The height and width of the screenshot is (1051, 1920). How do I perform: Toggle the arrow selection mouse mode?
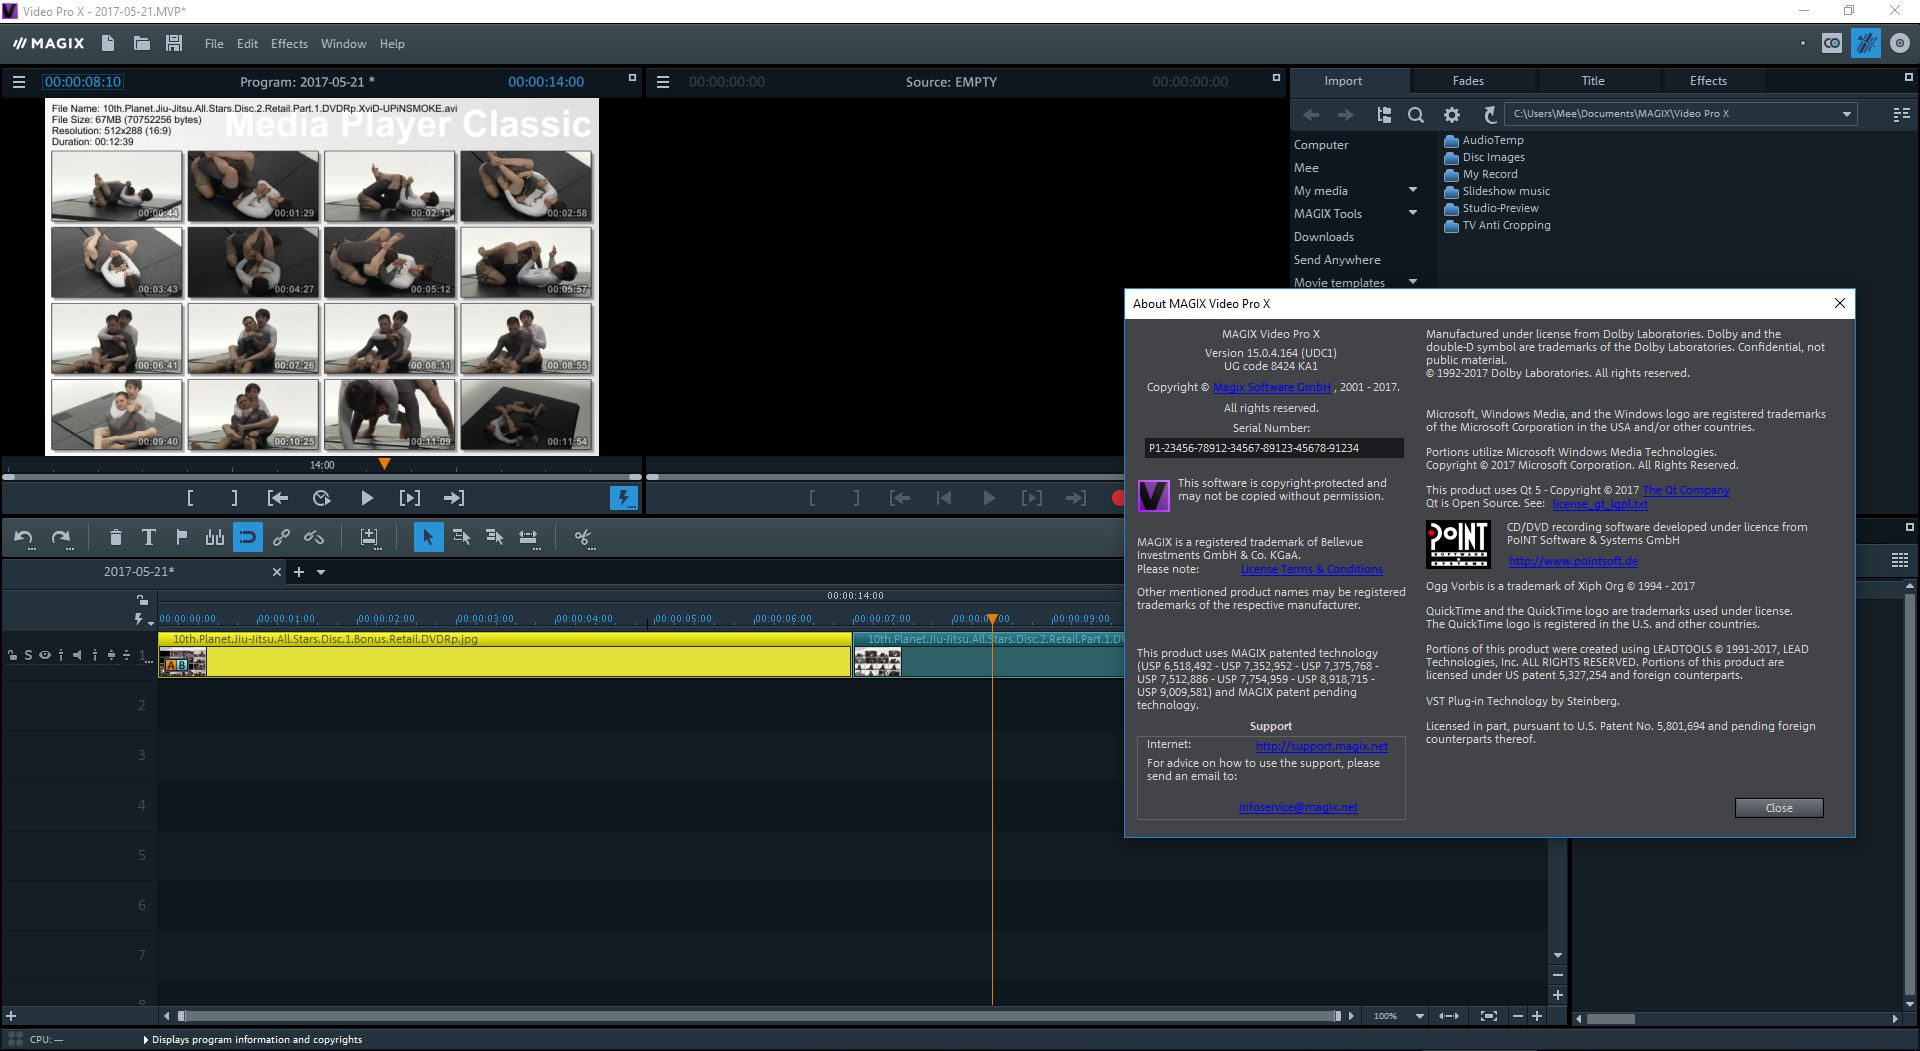click(428, 538)
